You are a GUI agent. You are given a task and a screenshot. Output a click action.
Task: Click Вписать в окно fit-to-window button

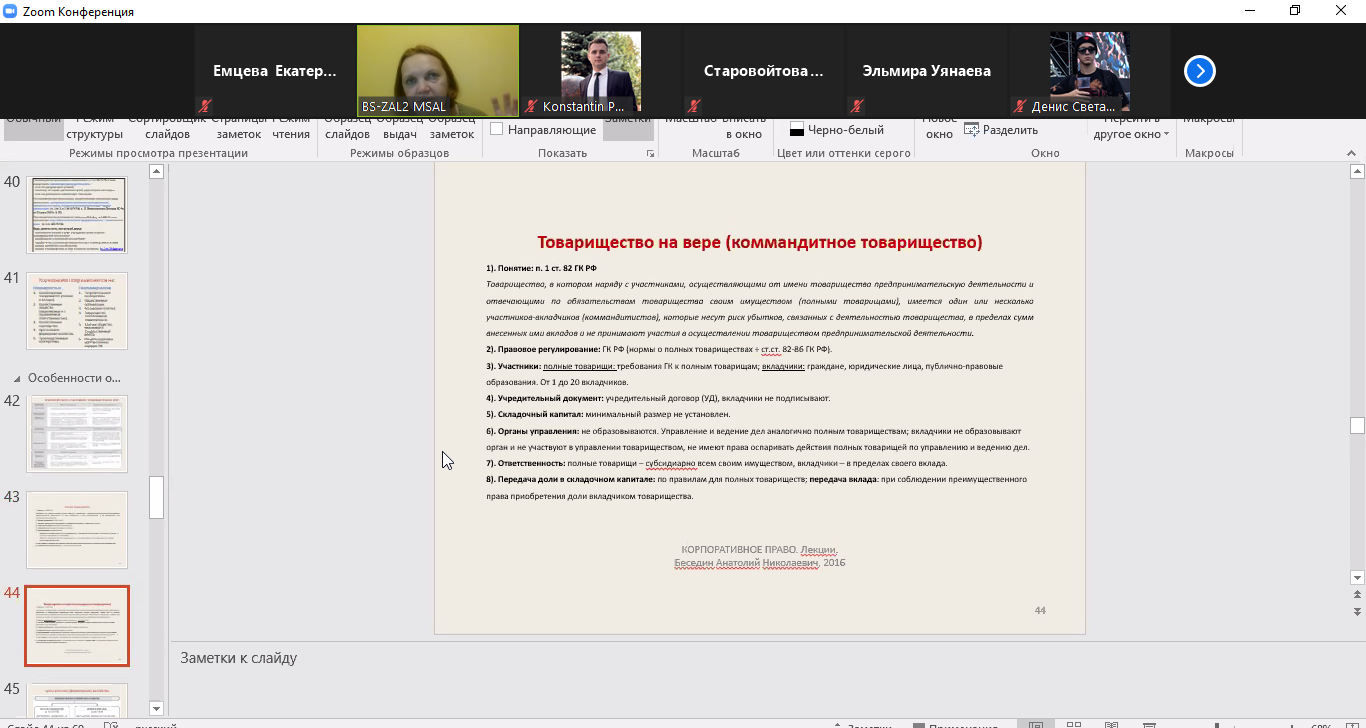(742, 127)
